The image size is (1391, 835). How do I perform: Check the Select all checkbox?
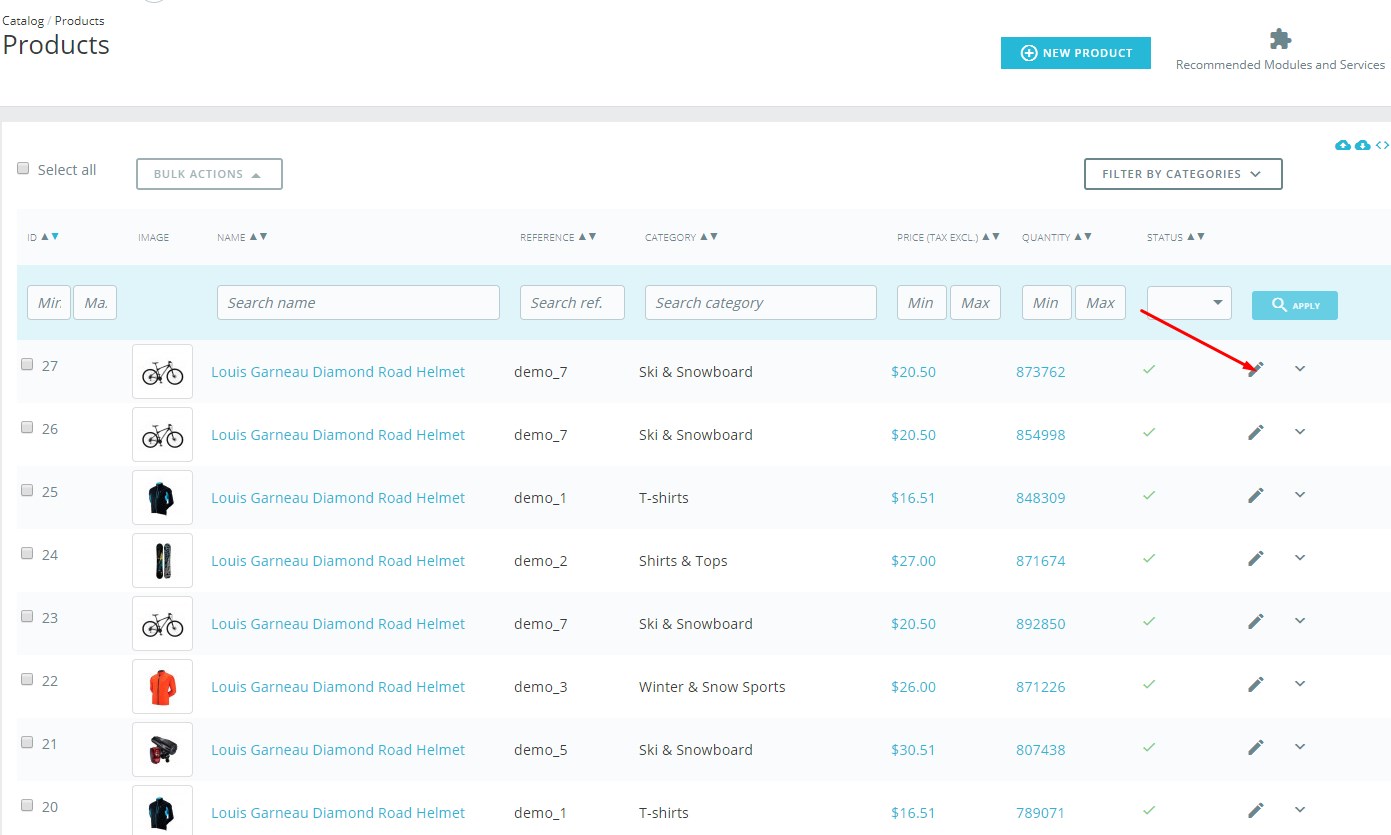24,169
